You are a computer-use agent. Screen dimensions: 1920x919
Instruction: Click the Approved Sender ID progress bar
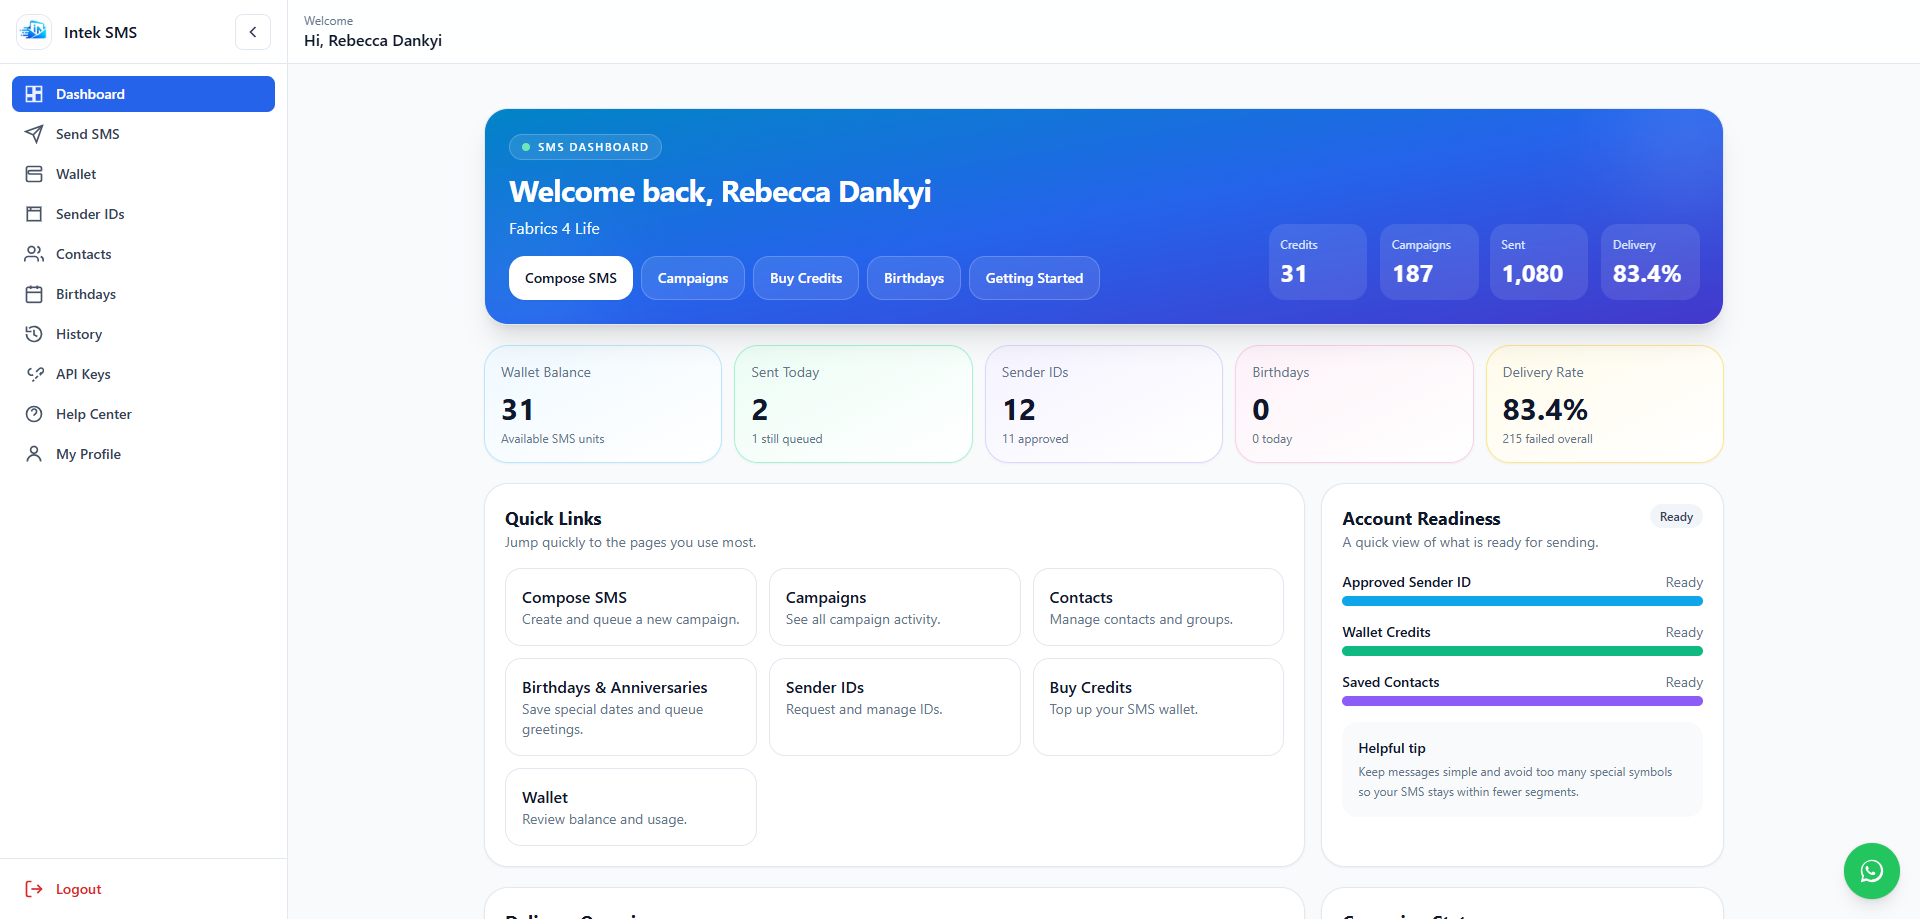[x=1522, y=601]
